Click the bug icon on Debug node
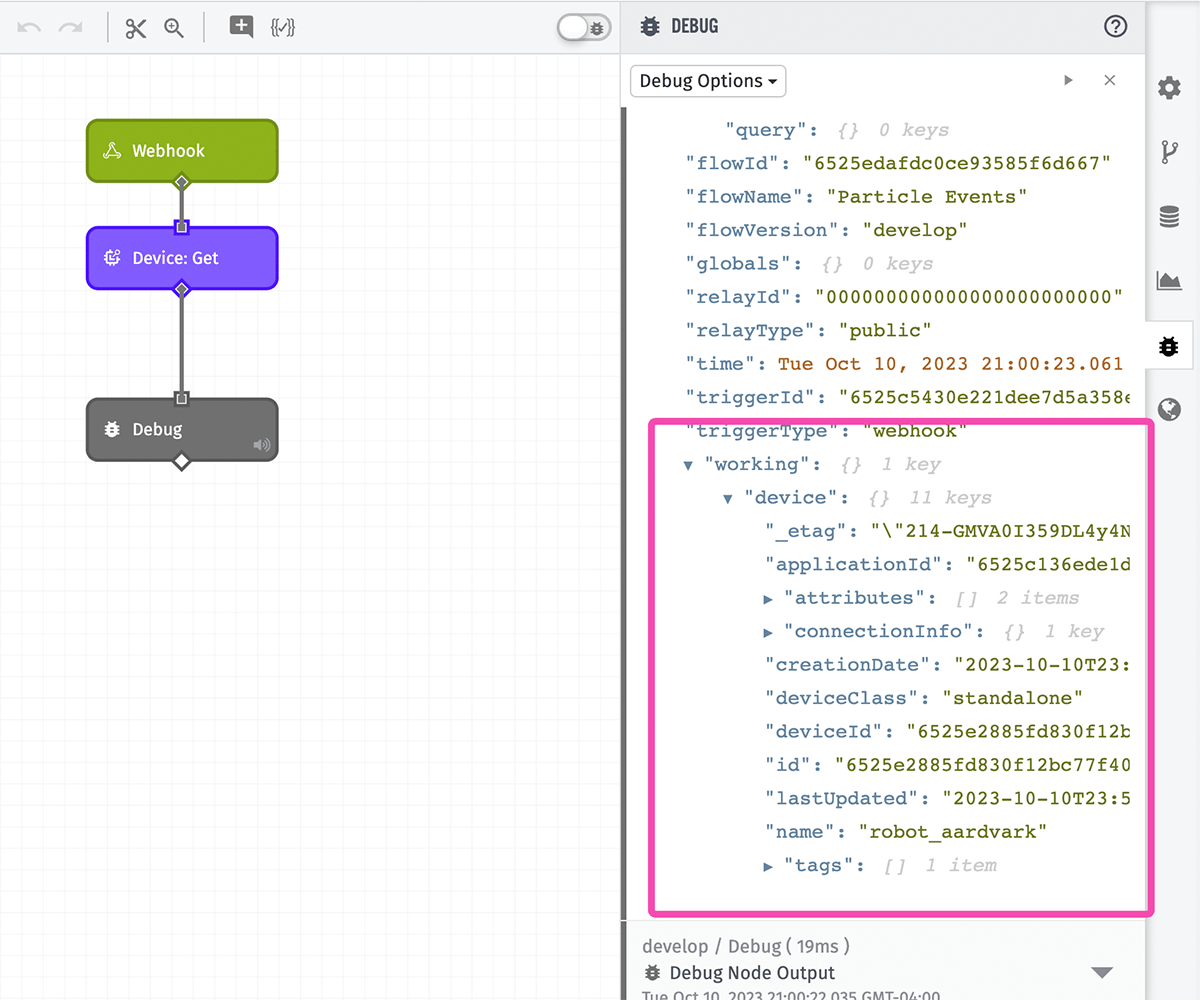 113,430
